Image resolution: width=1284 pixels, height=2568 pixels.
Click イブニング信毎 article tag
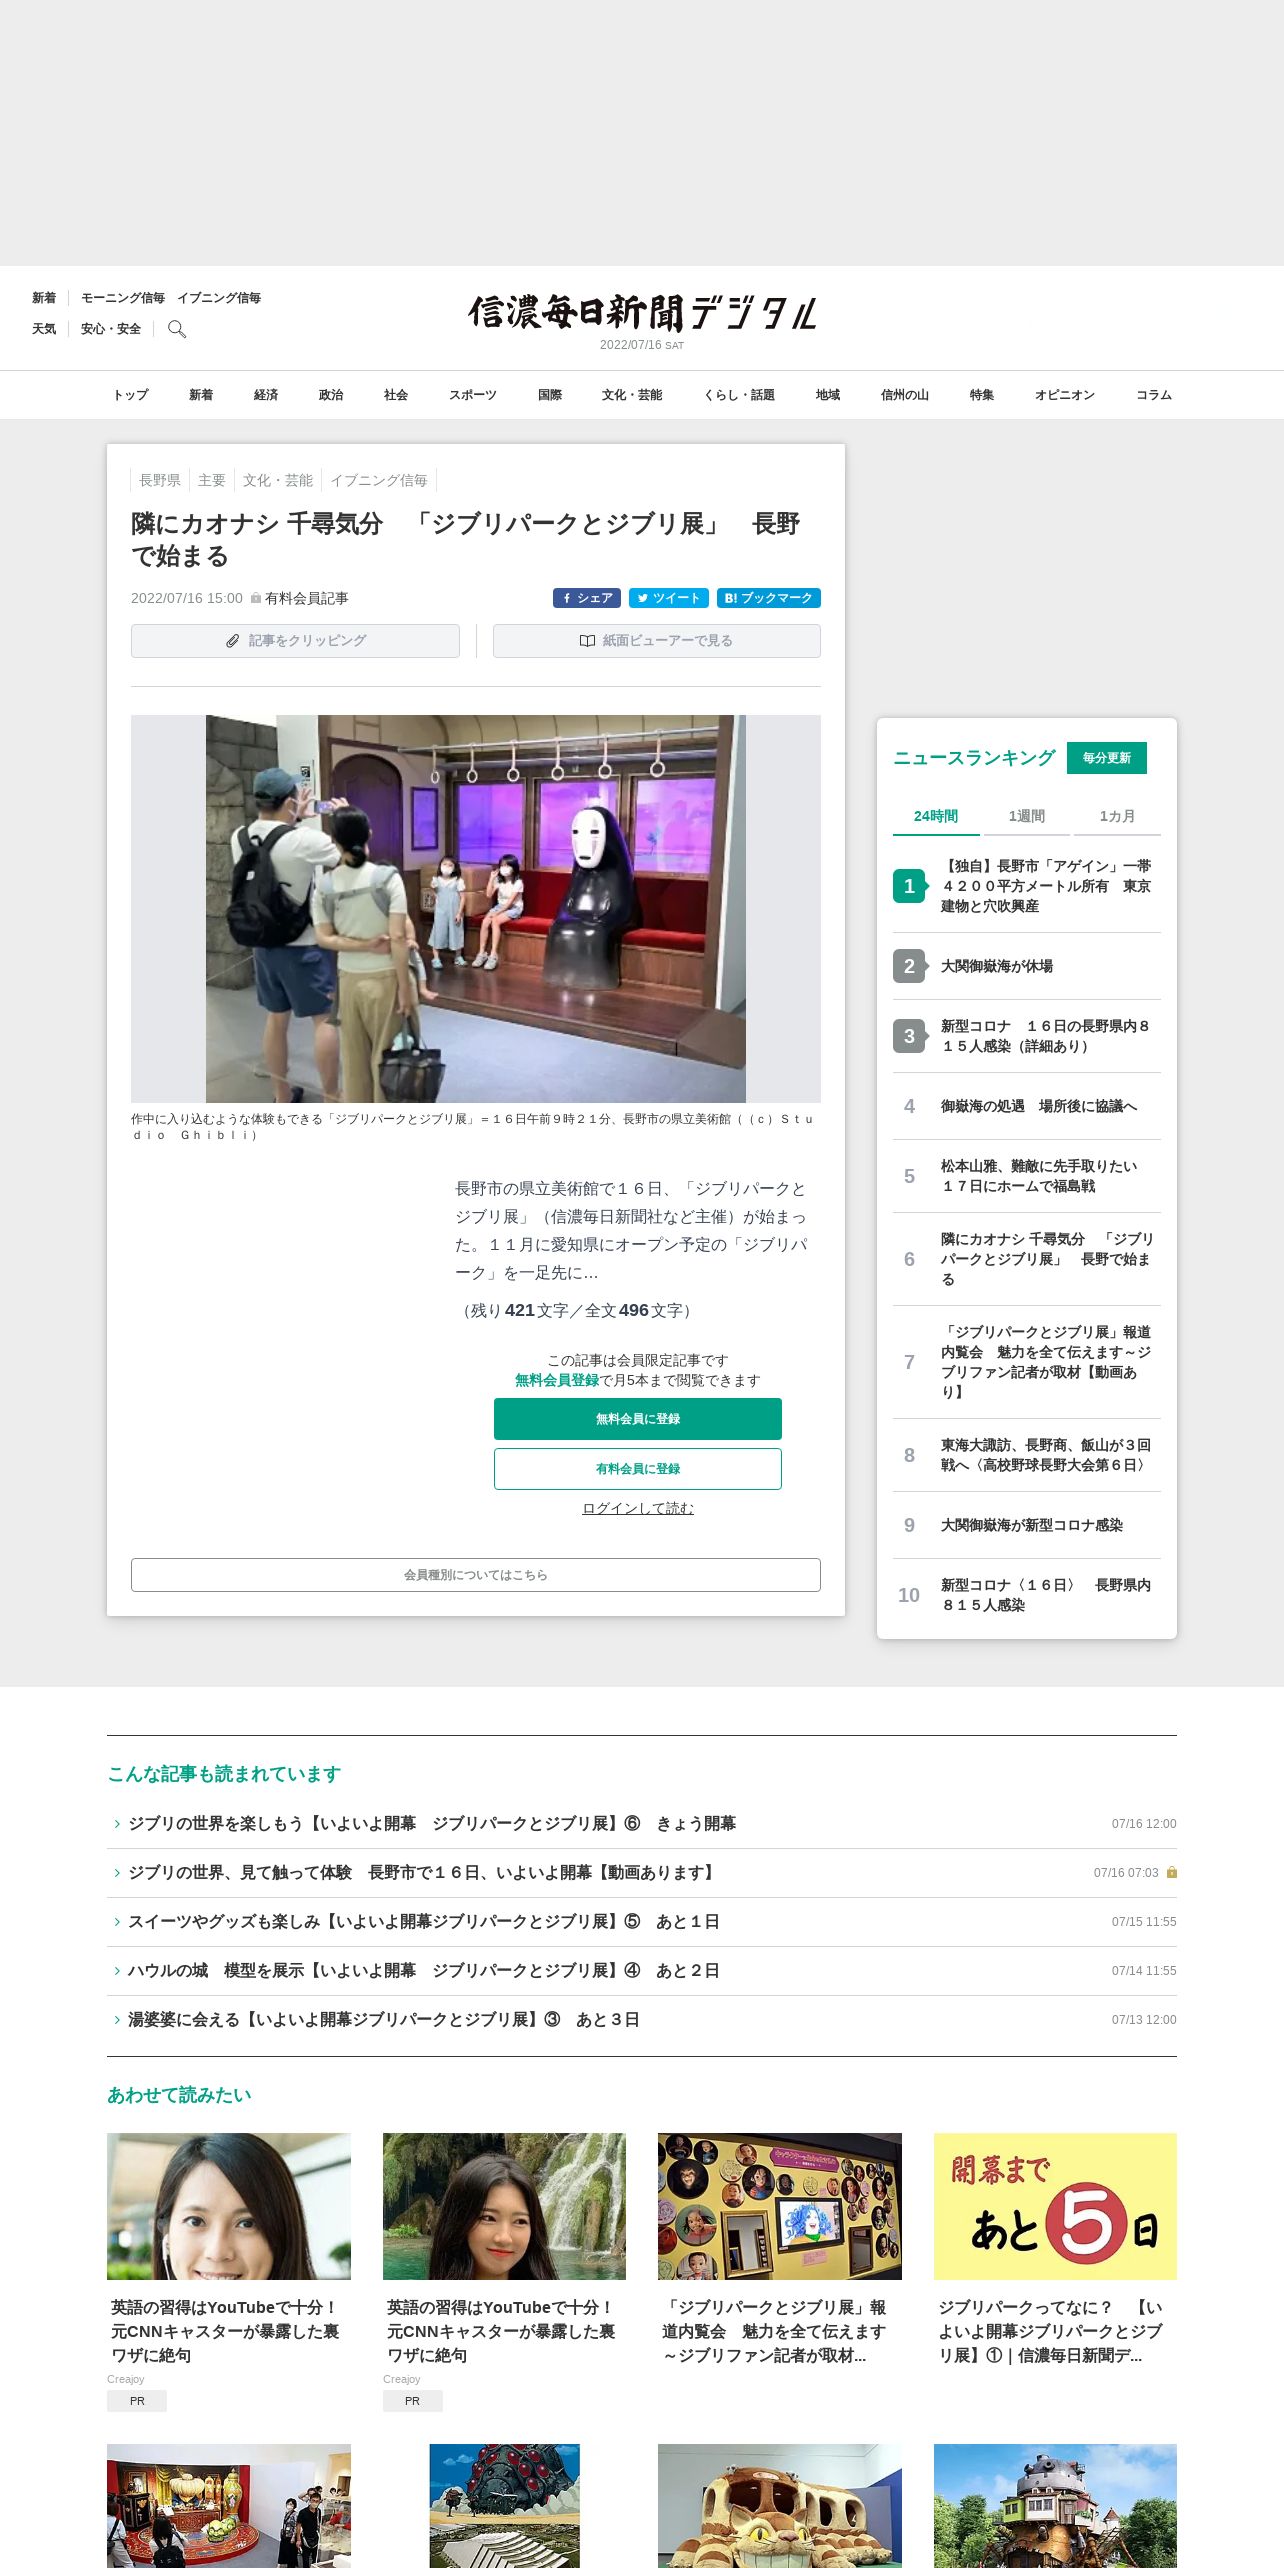(379, 480)
